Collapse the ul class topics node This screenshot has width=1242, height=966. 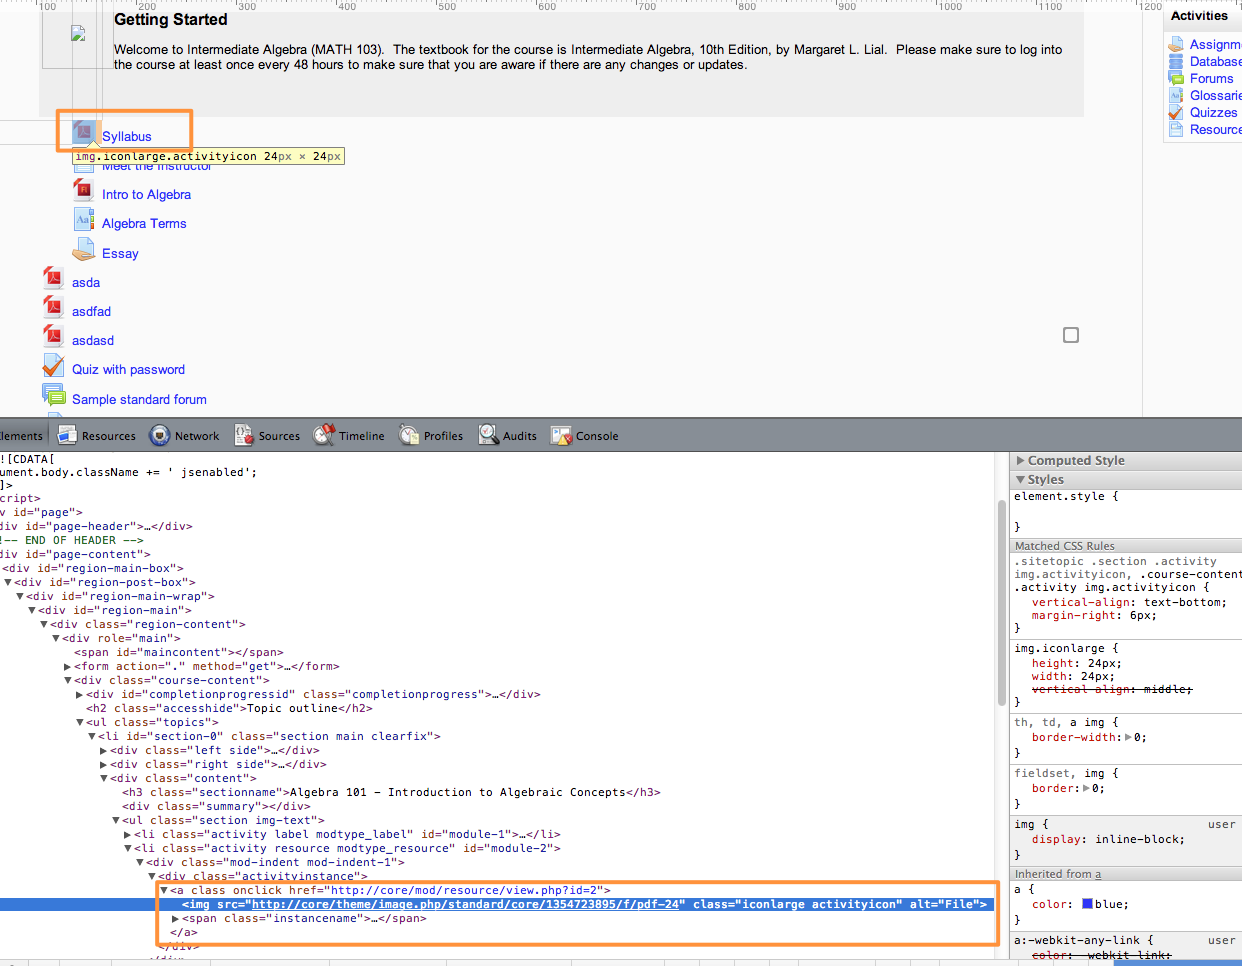(80, 722)
